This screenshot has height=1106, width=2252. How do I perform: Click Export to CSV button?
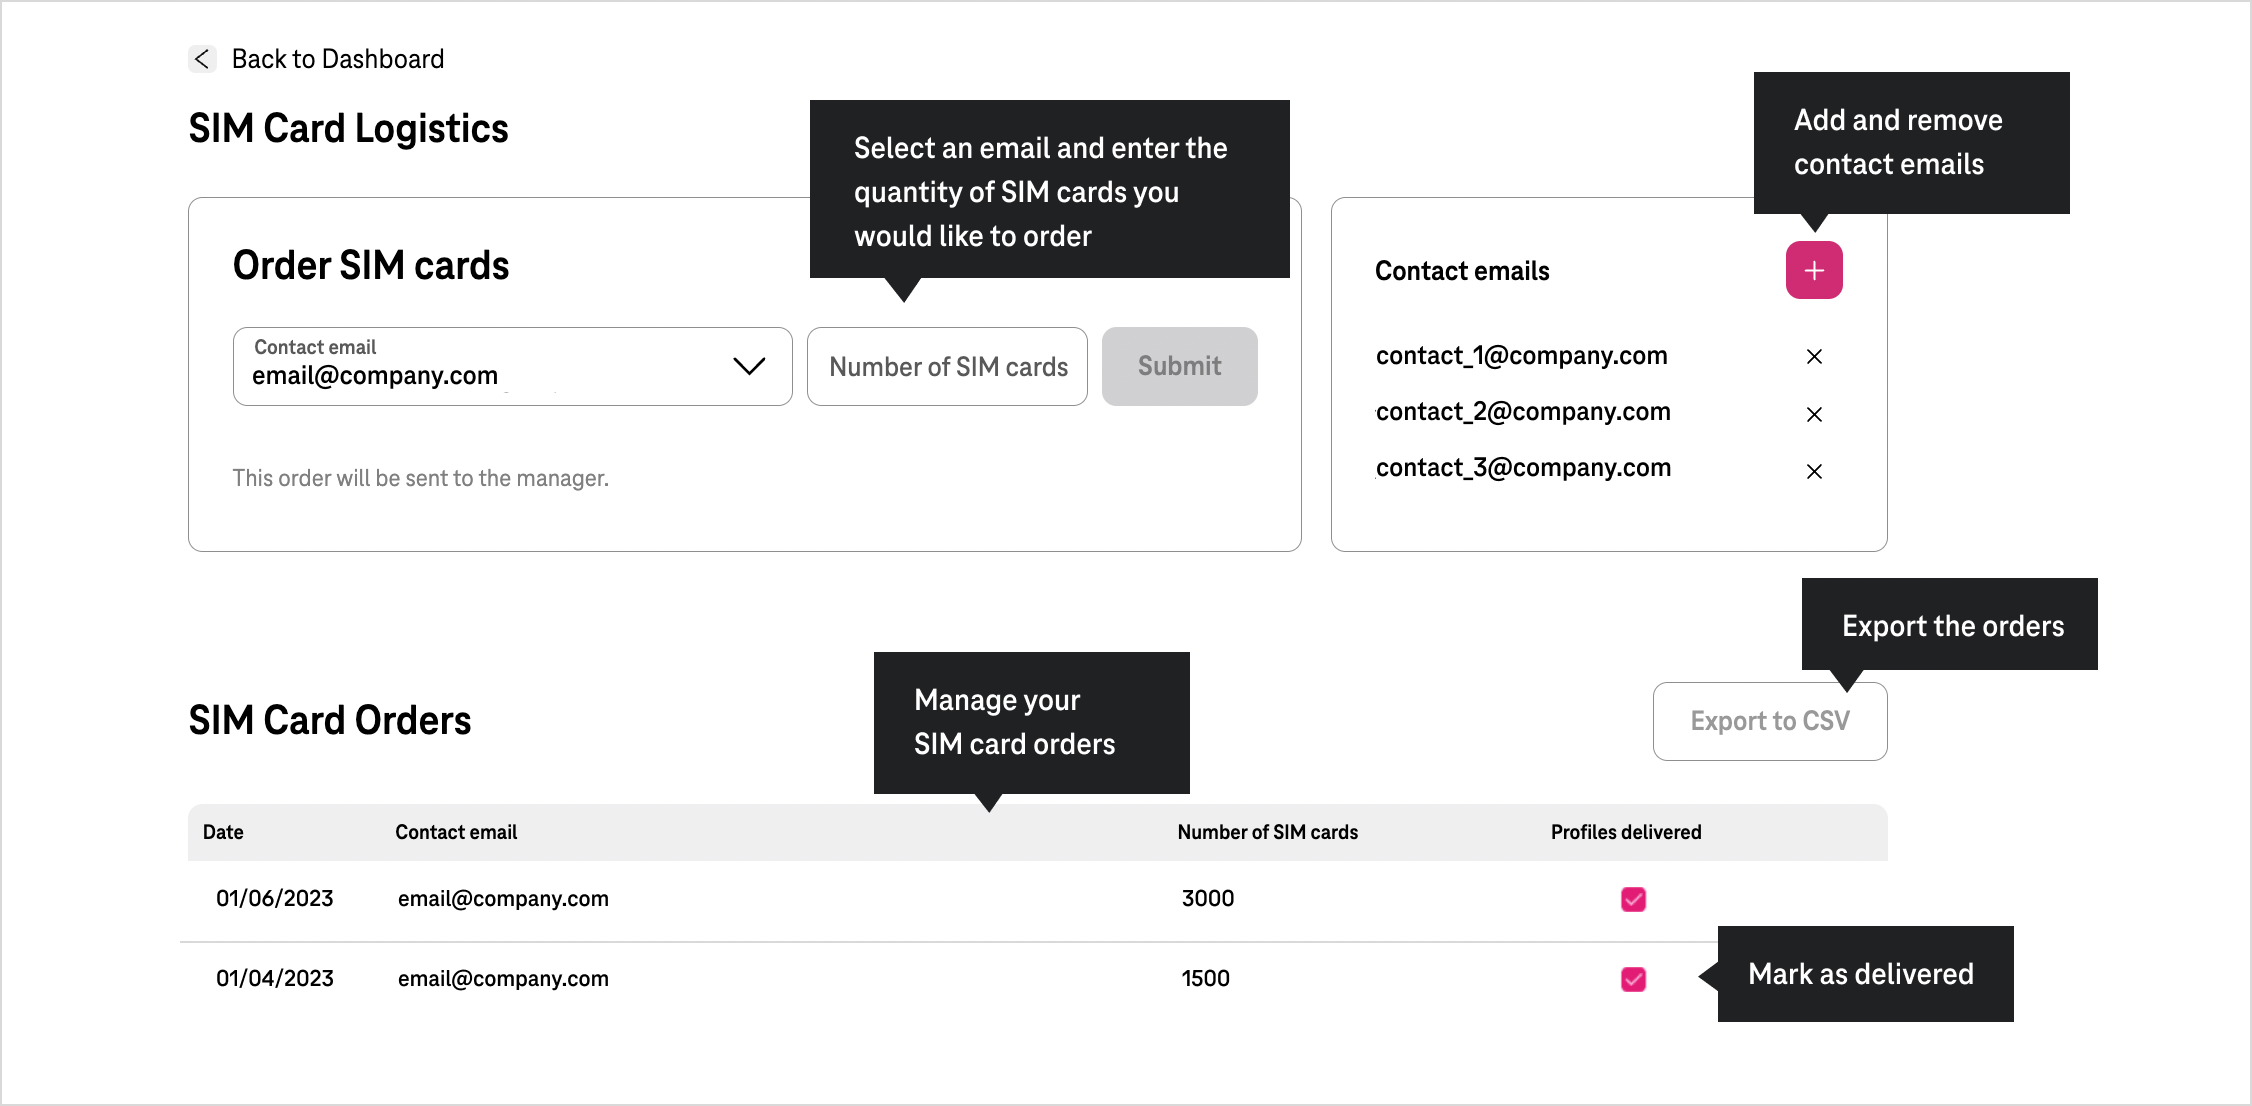[1769, 721]
